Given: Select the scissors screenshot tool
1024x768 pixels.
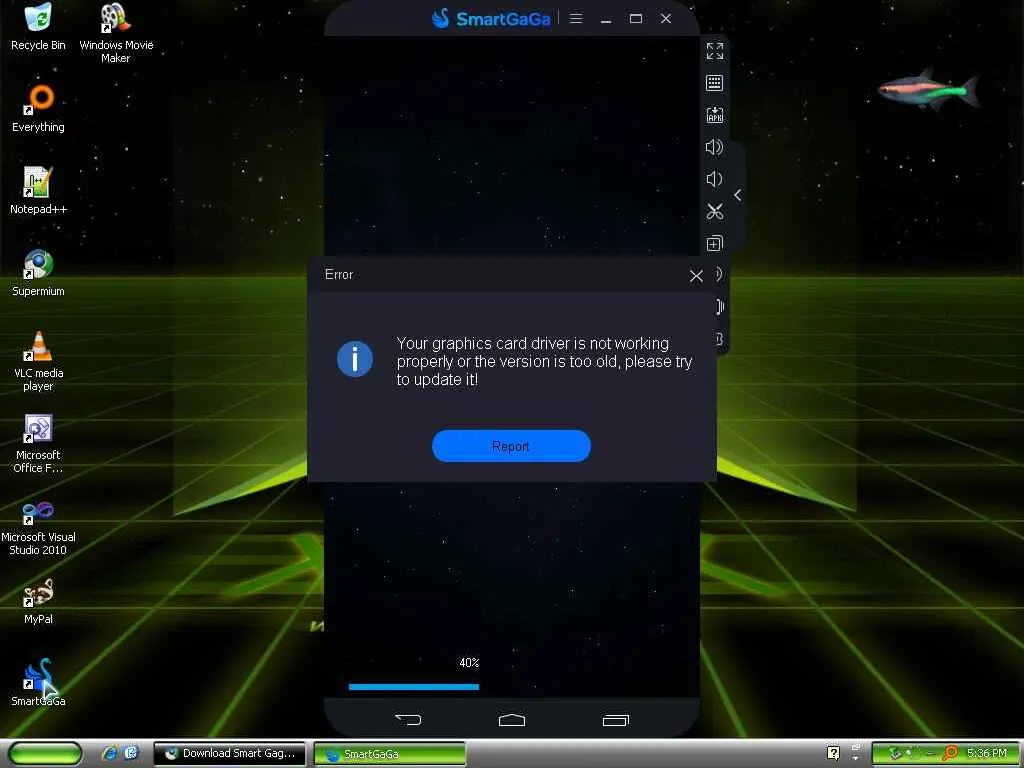Looking at the screenshot, I should tap(714, 212).
